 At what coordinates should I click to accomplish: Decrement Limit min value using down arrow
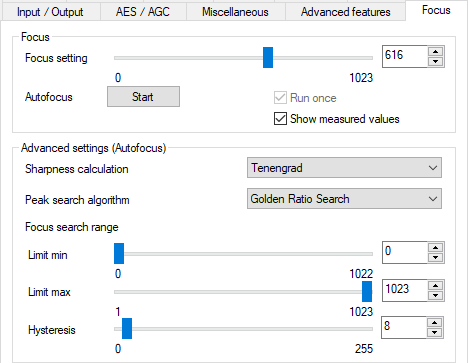click(x=435, y=257)
